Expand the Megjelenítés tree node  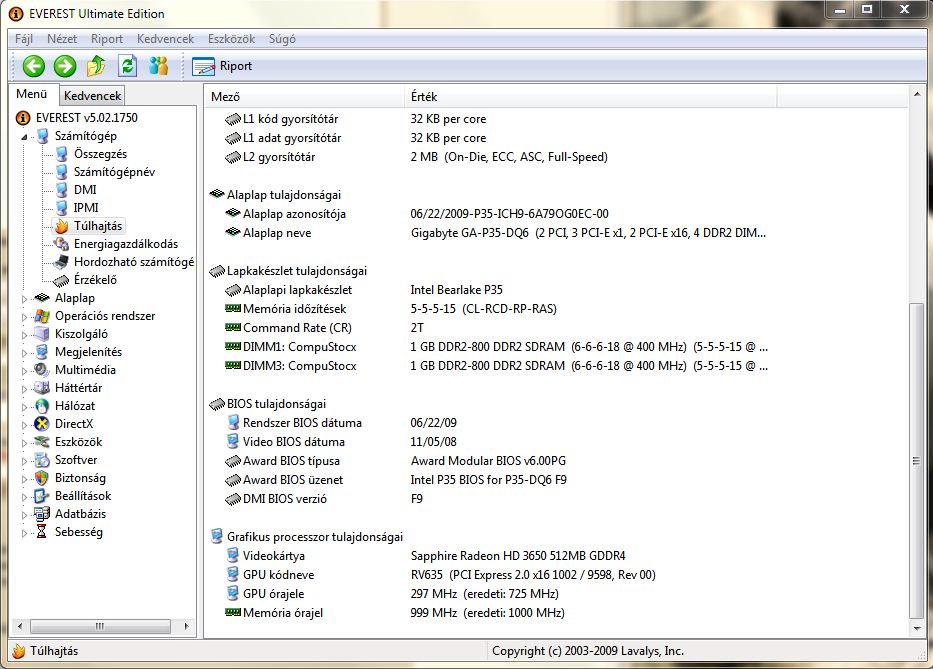24,352
